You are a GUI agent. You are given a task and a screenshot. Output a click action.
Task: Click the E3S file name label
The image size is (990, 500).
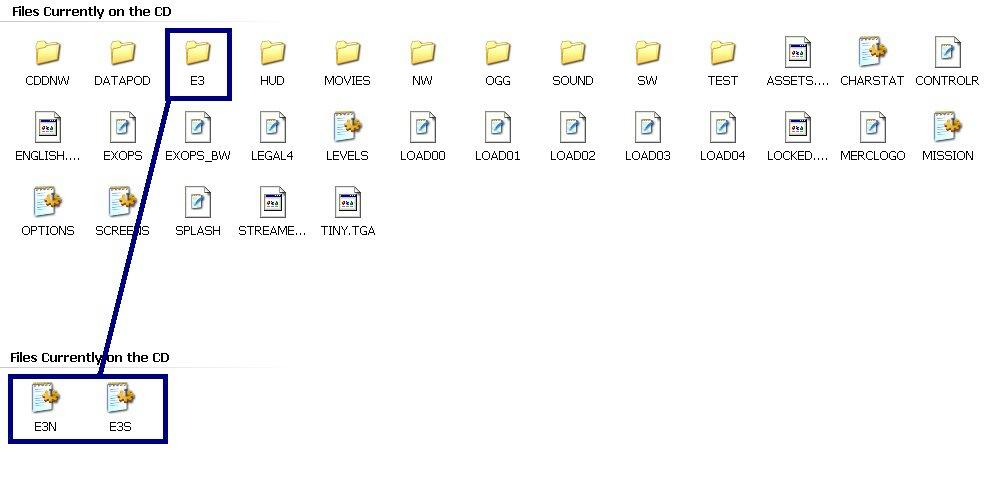pos(120,427)
